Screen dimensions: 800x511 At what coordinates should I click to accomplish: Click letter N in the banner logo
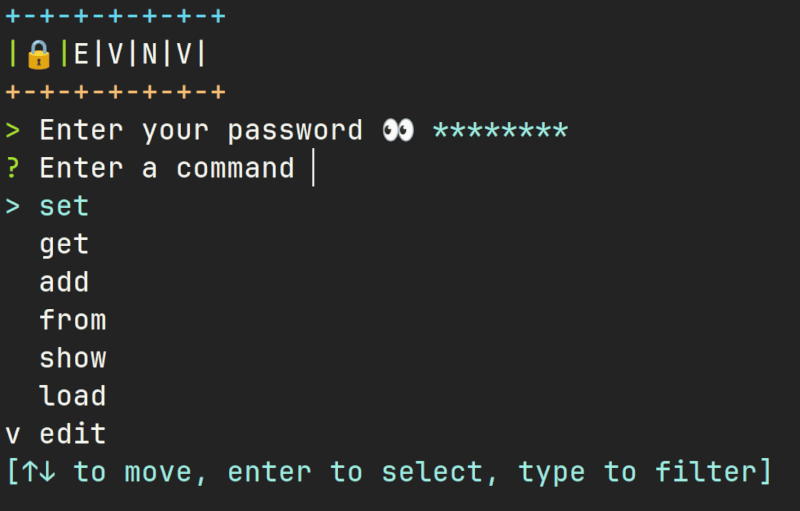[x=149, y=54]
